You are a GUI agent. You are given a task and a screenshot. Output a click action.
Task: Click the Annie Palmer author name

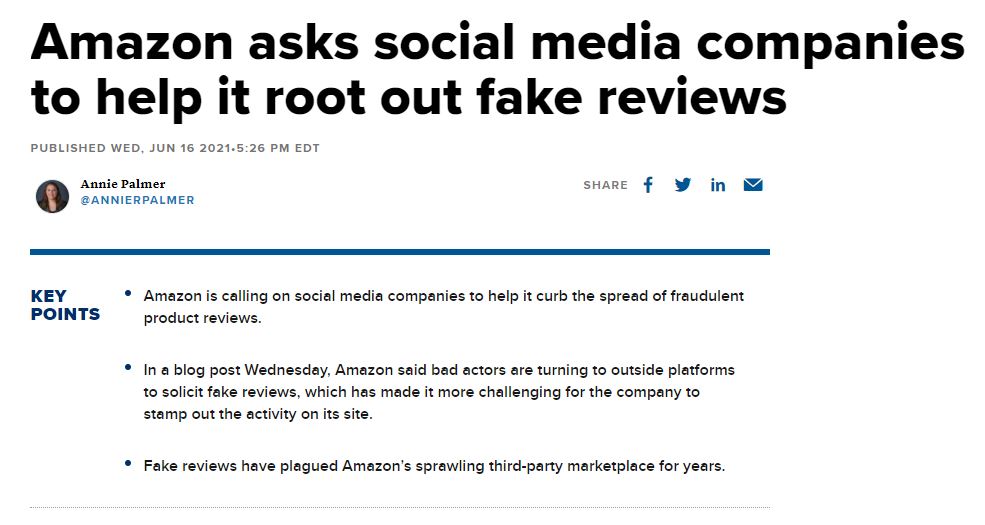click(x=122, y=184)
